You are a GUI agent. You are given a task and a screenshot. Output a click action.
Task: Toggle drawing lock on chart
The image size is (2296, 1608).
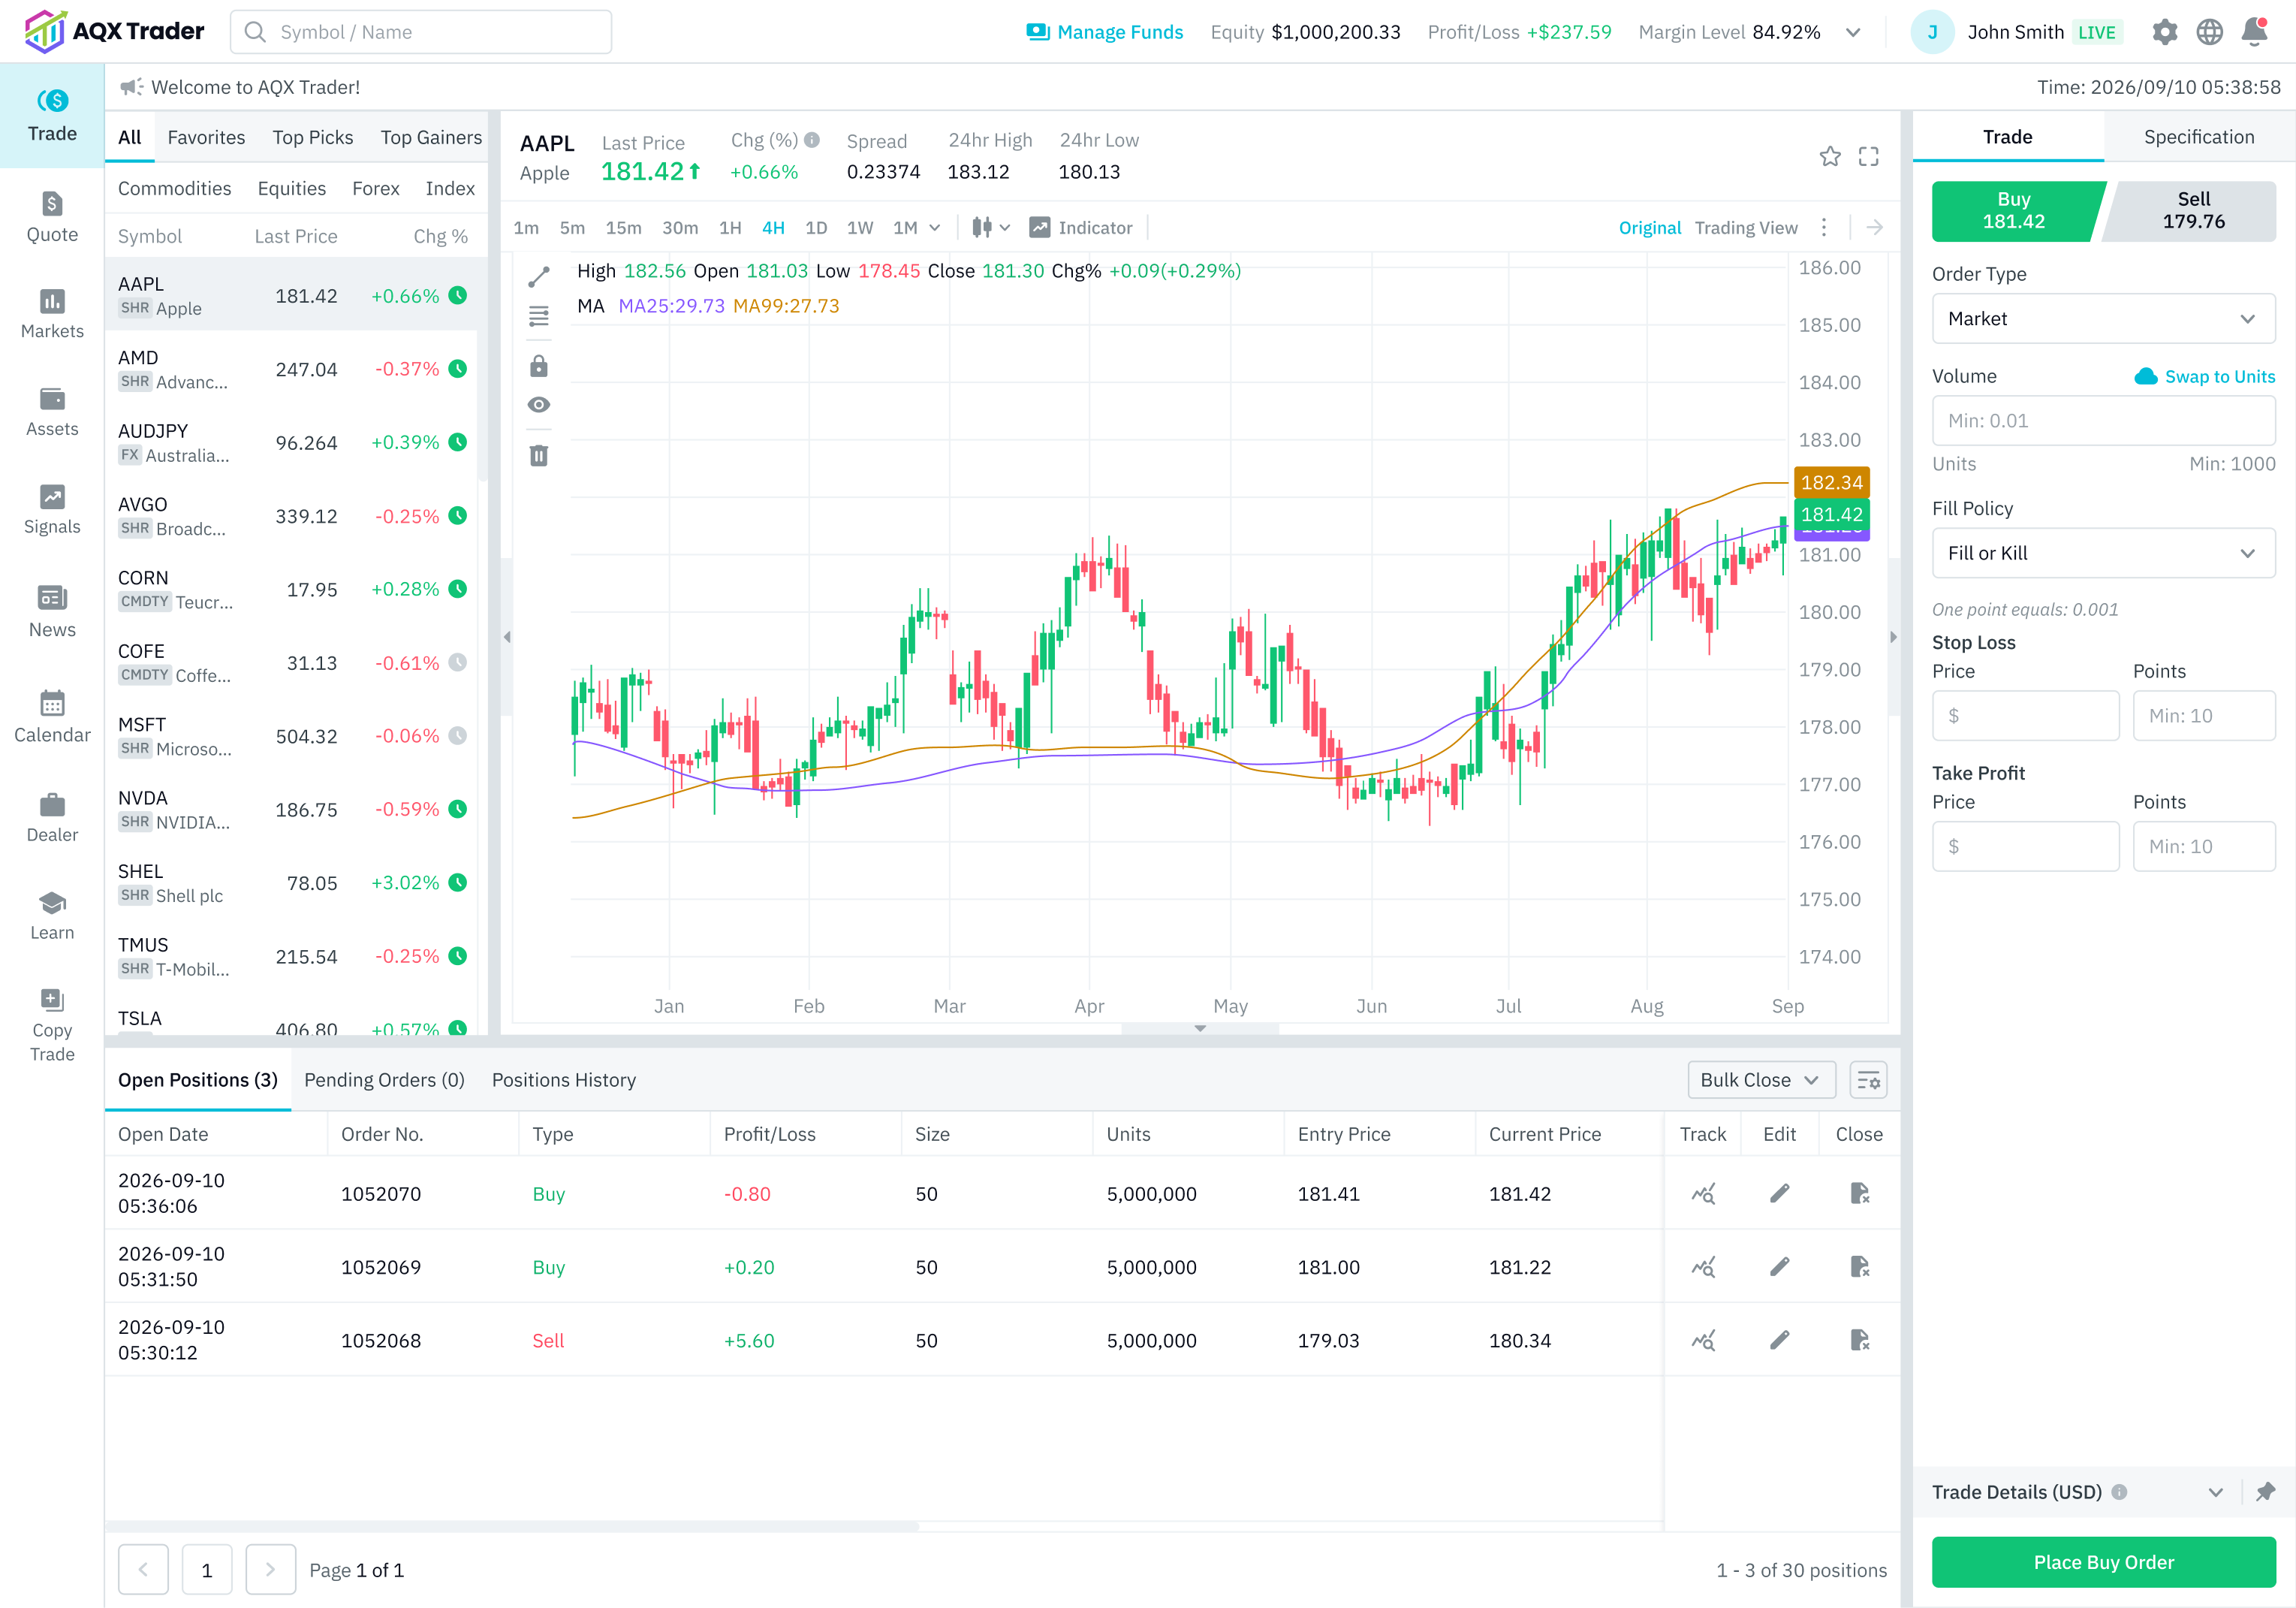539,366
